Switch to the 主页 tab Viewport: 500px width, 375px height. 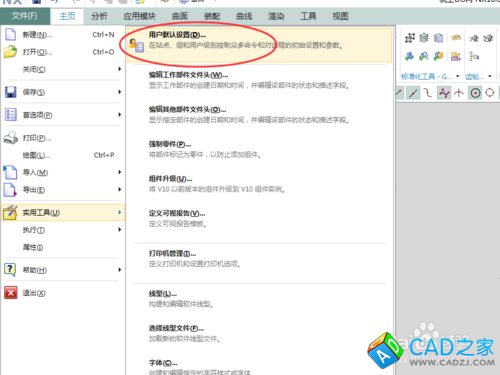[x=67, y=16]
